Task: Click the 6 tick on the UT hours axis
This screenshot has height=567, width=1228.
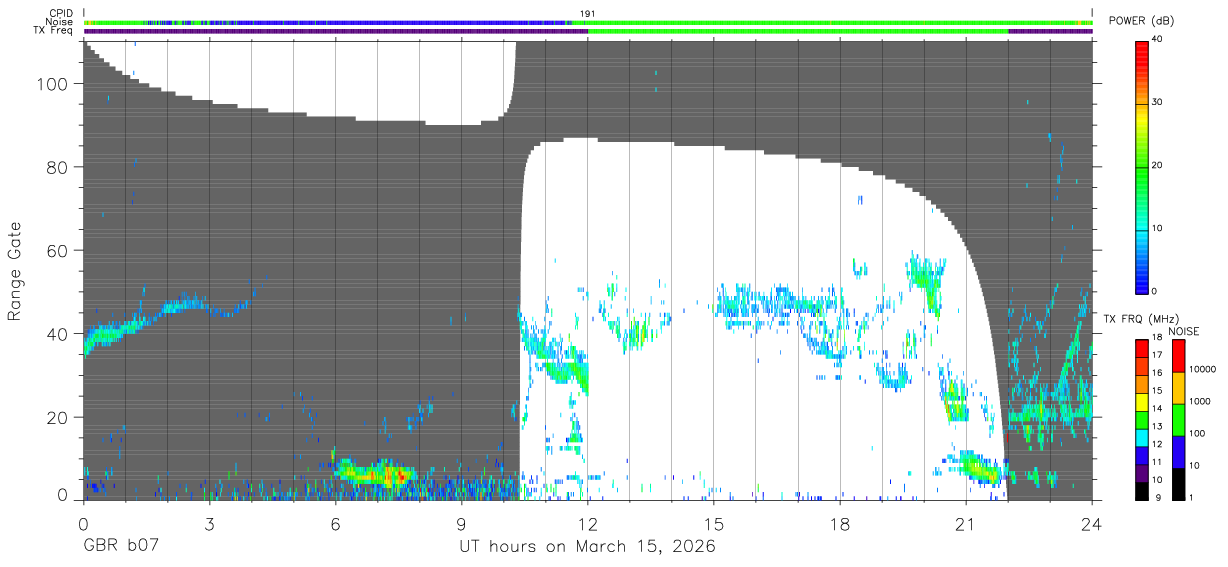Action: tap(335, 523)
